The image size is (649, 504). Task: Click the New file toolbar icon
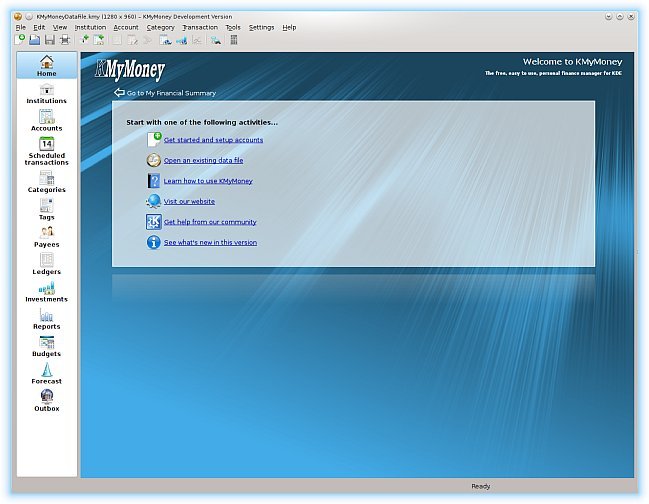coord(19,40)
